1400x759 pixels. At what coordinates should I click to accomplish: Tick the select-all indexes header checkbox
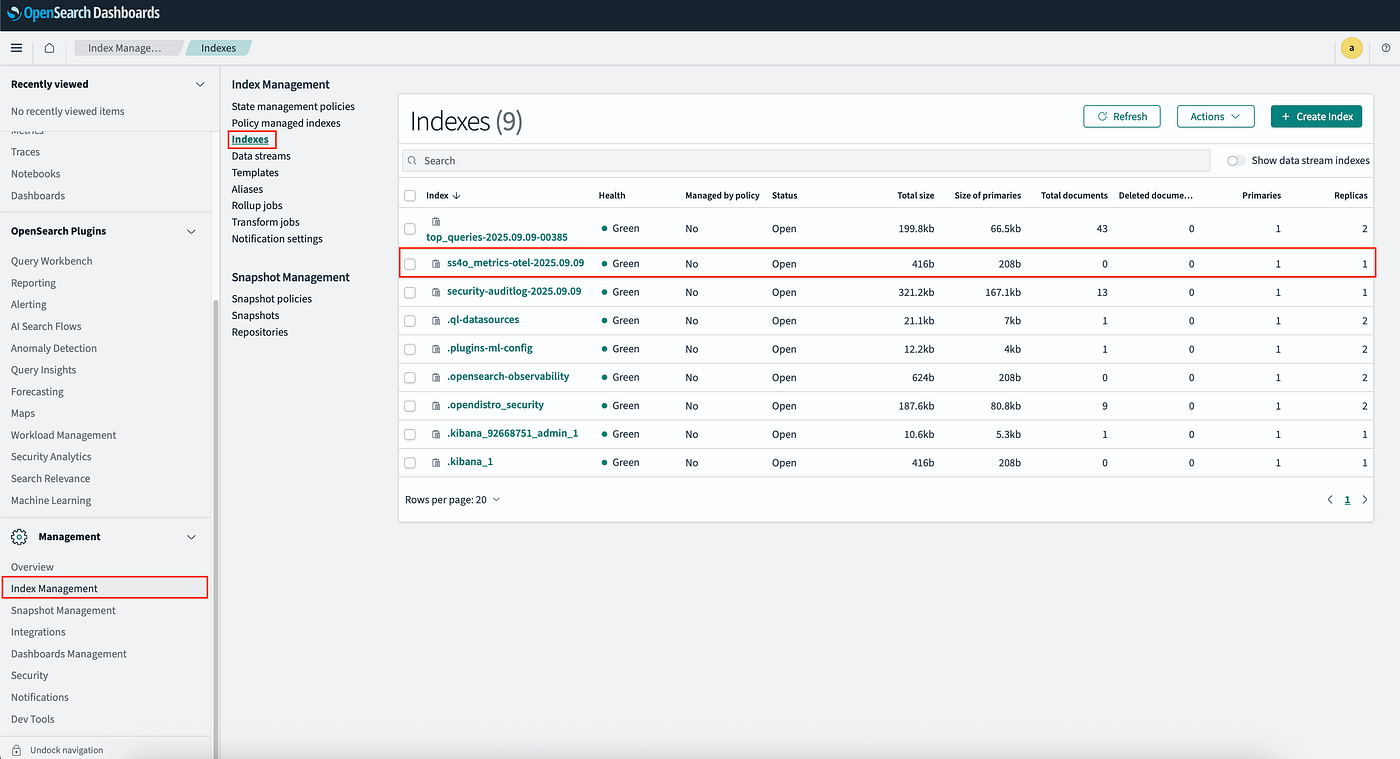[x=410, y=196]
